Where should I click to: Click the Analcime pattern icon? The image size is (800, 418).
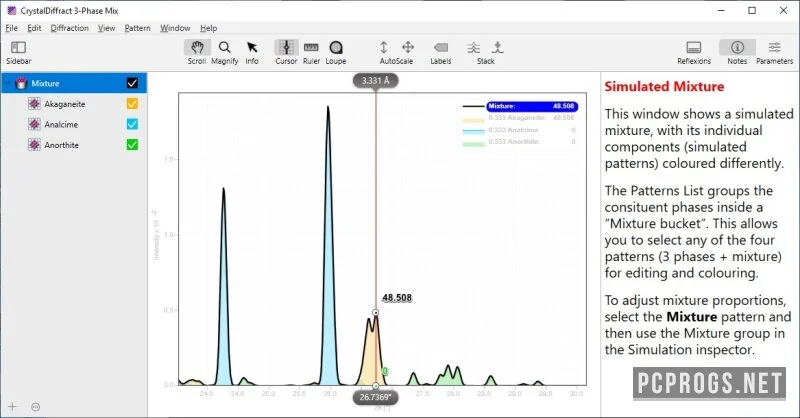point(34,124)
